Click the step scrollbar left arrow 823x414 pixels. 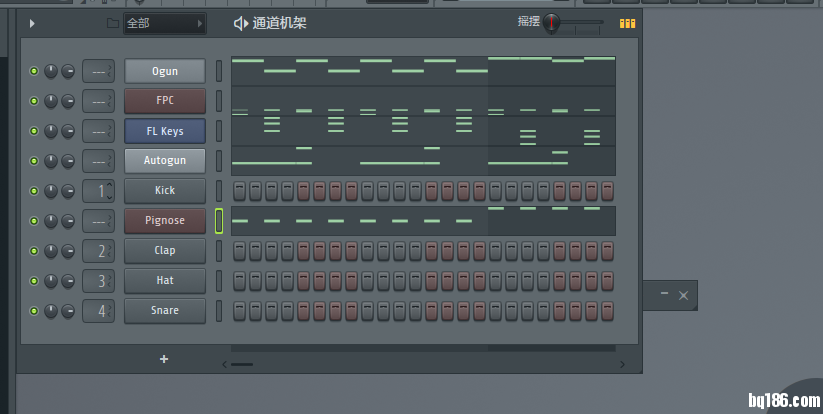[x=225, y=364]
